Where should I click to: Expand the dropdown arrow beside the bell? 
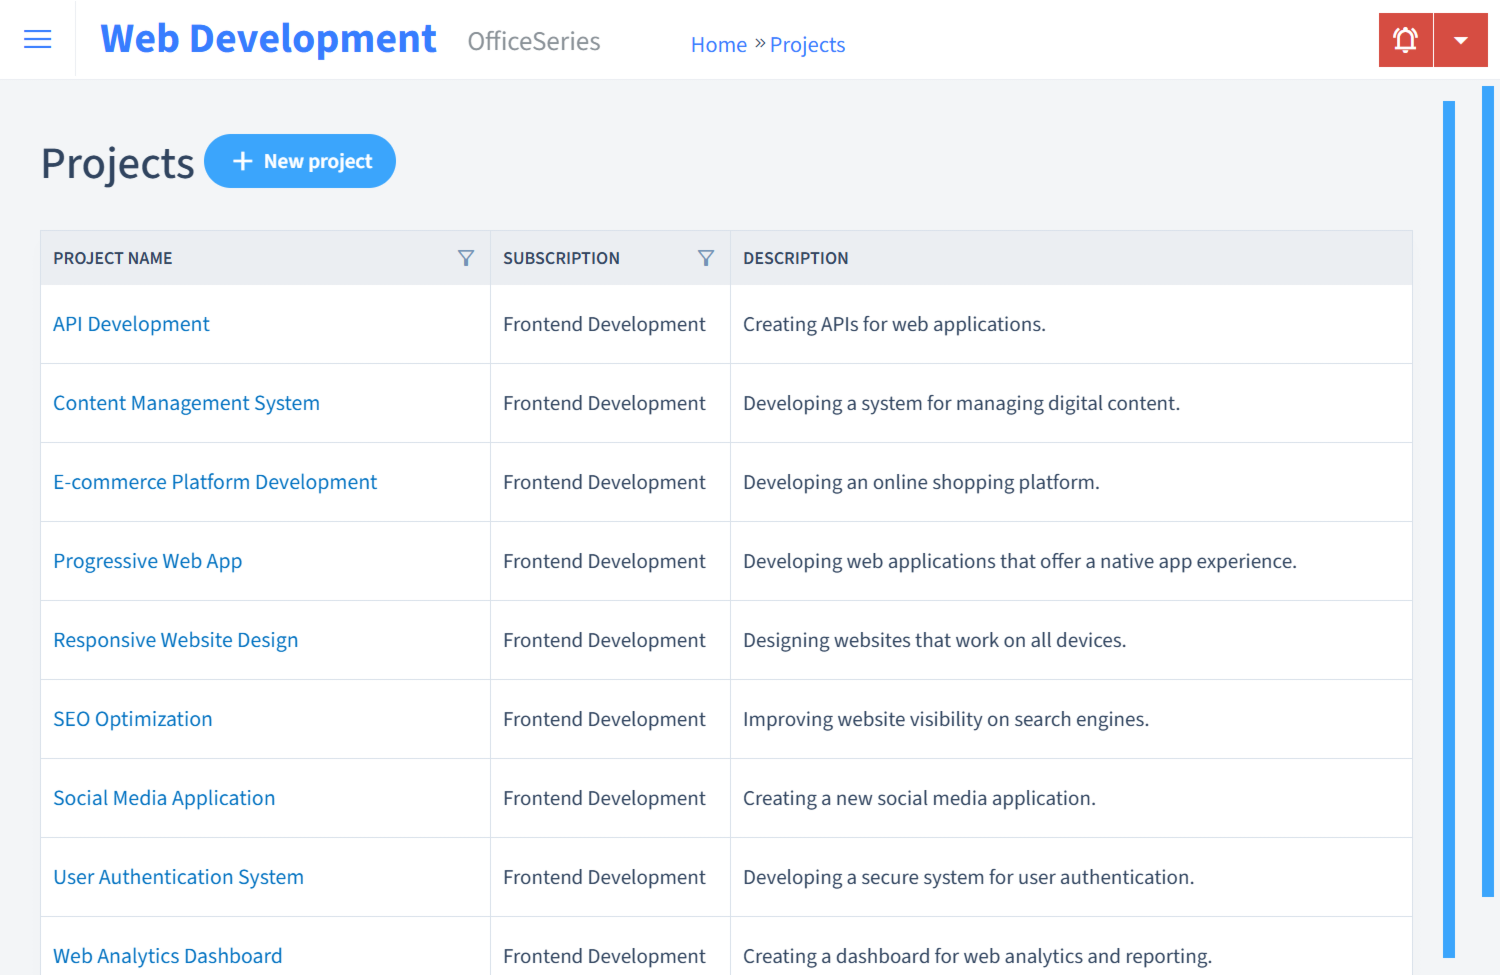pos(1461,39)
